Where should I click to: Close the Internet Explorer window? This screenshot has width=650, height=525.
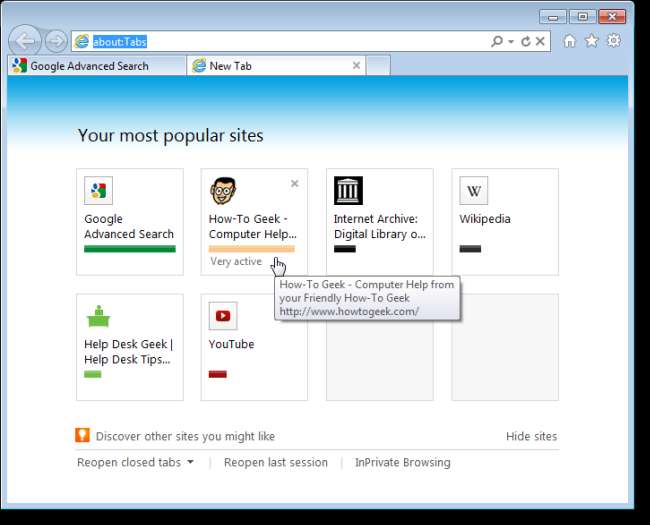[x=612, y=17]
